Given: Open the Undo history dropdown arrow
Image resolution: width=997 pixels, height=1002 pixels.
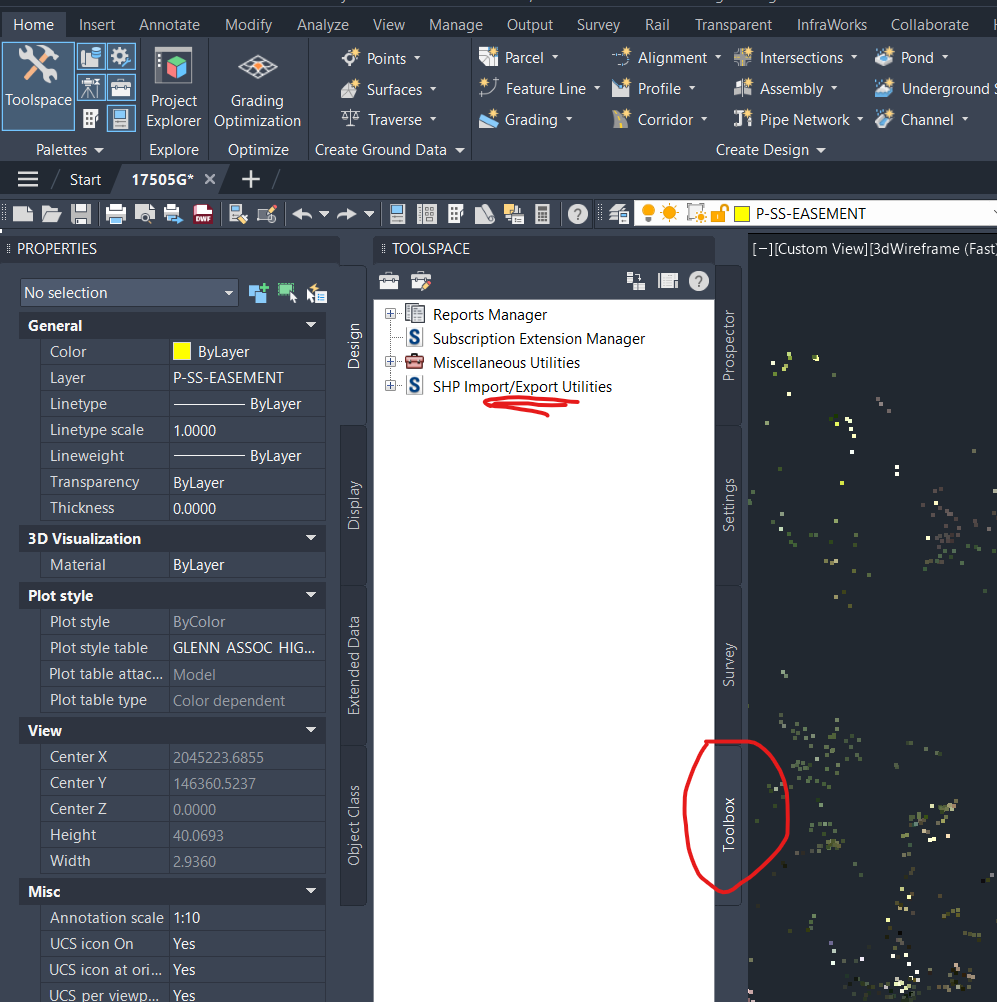Looking at the screenshot, I should point(324,213).
